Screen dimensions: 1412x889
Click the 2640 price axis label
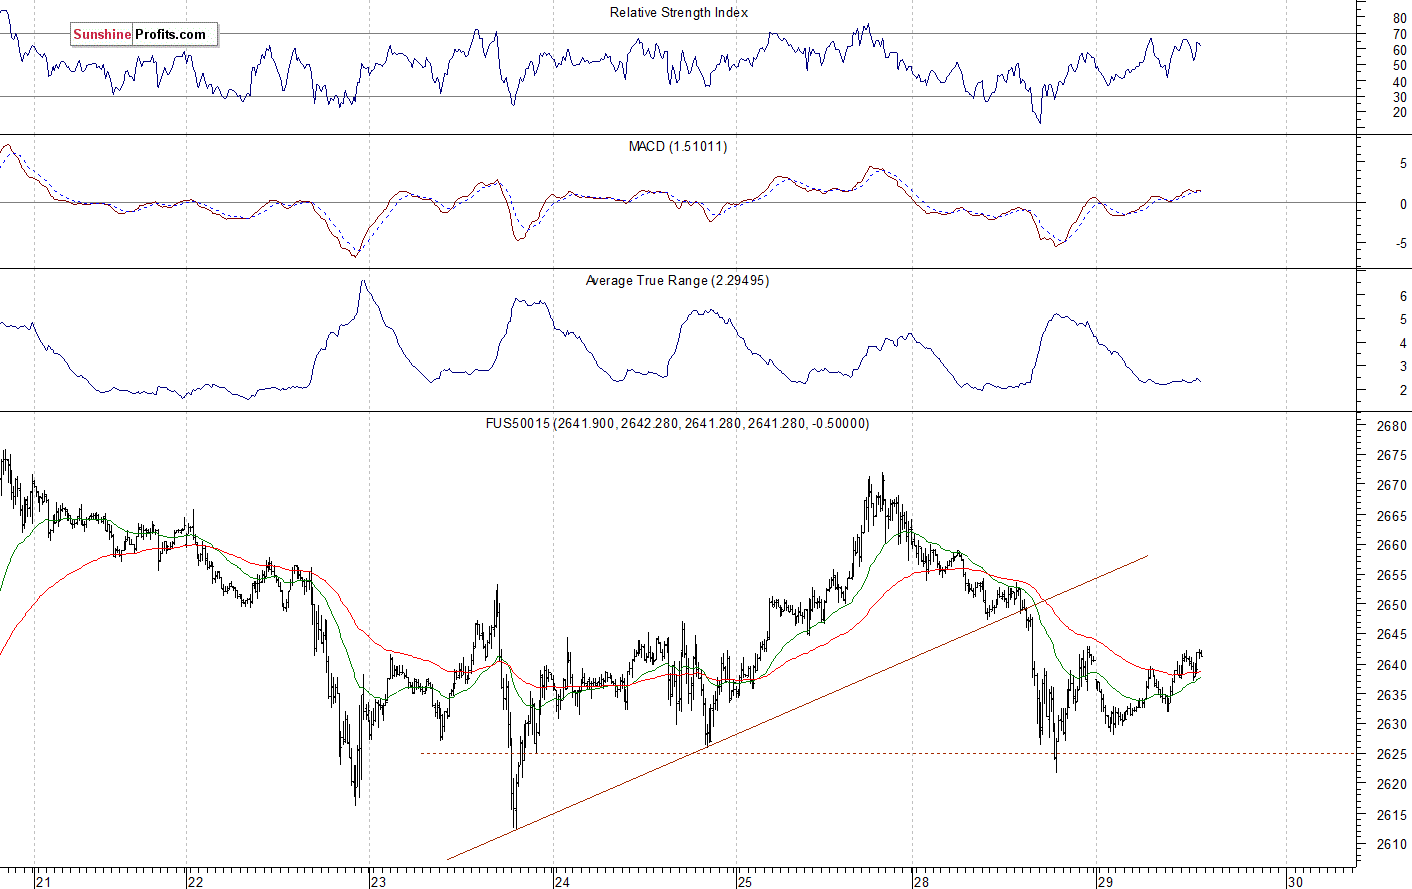[x=1392, y=665]
